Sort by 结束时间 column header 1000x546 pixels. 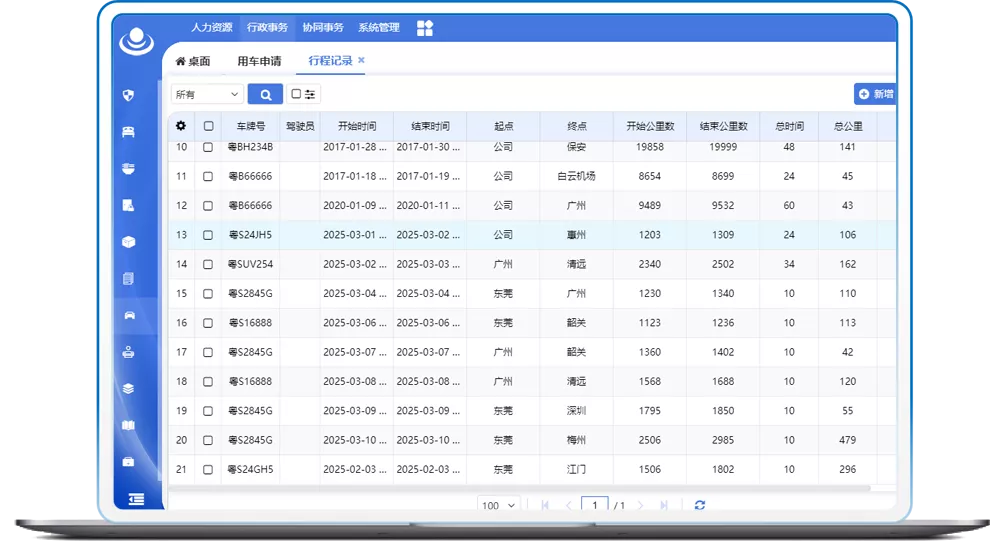click(430, 126)
